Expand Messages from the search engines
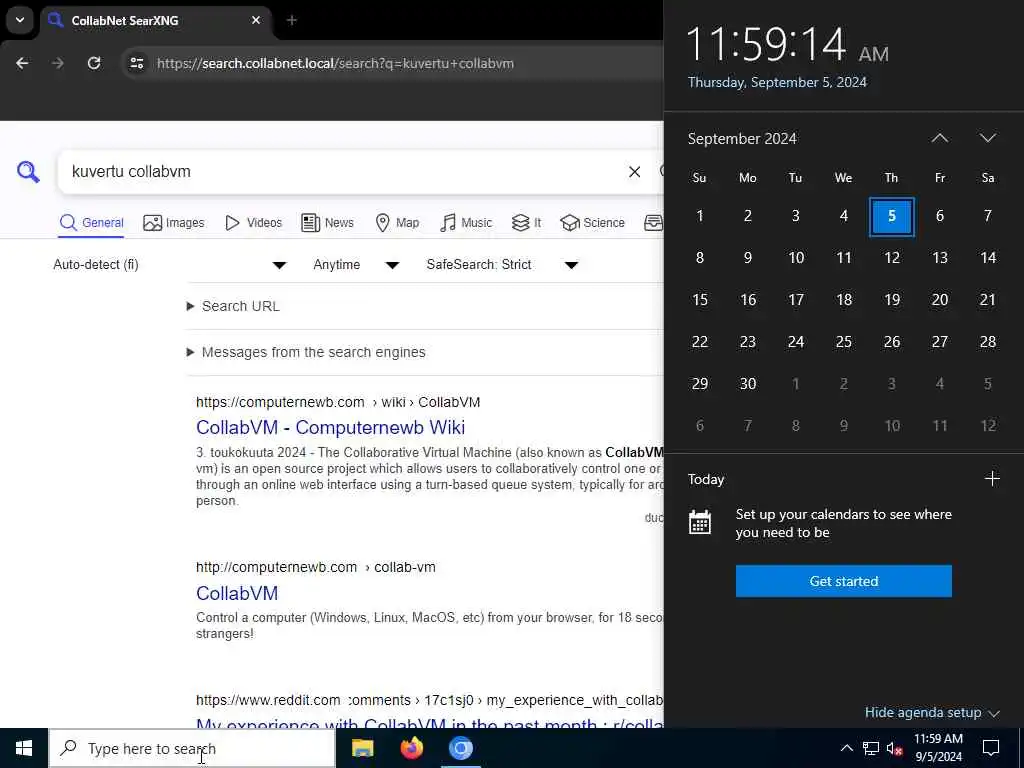 pyautogui.click(x=306, y=352)
